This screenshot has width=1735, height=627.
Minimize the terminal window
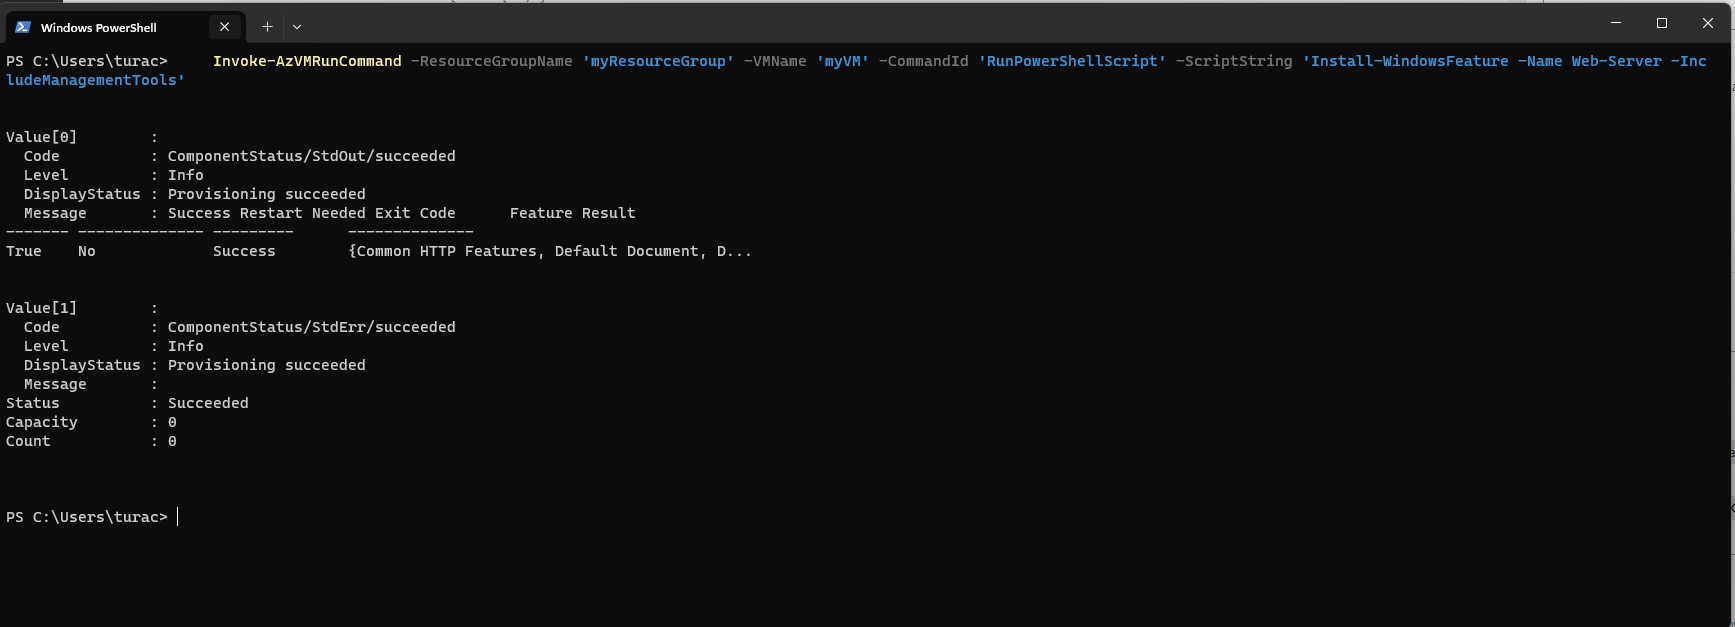[1615, 23]
